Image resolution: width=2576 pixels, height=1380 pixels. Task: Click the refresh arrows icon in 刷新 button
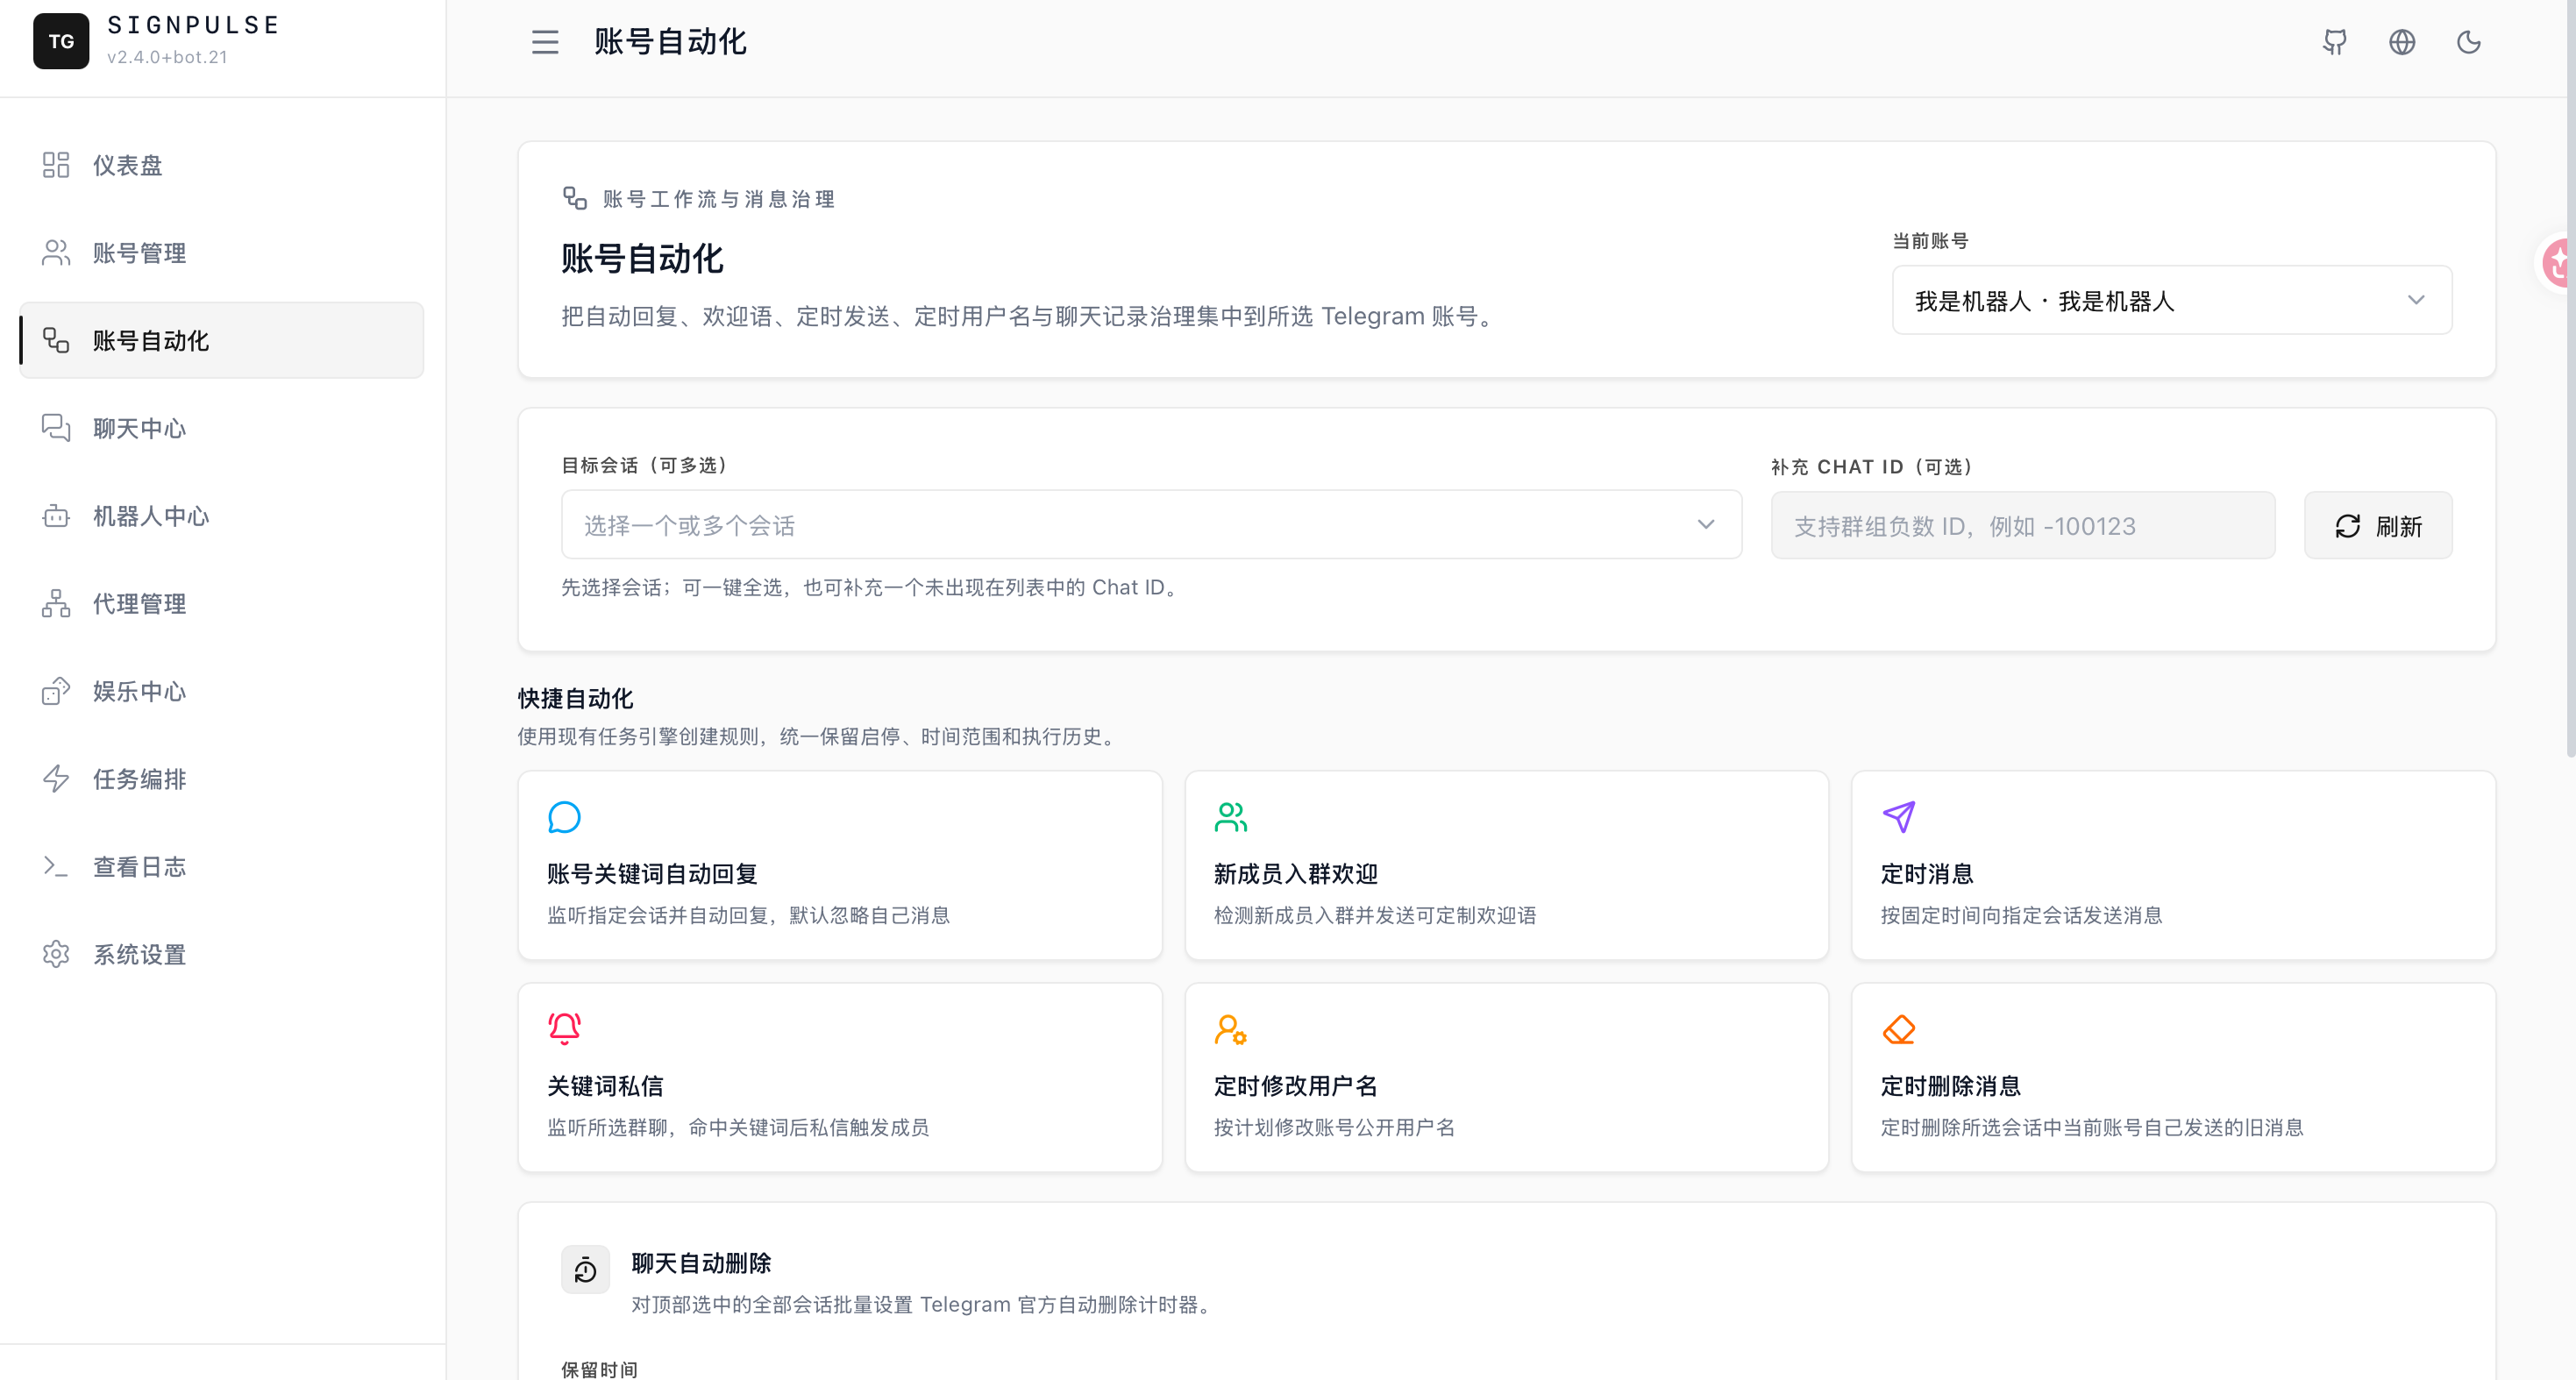coord(2347,526)
